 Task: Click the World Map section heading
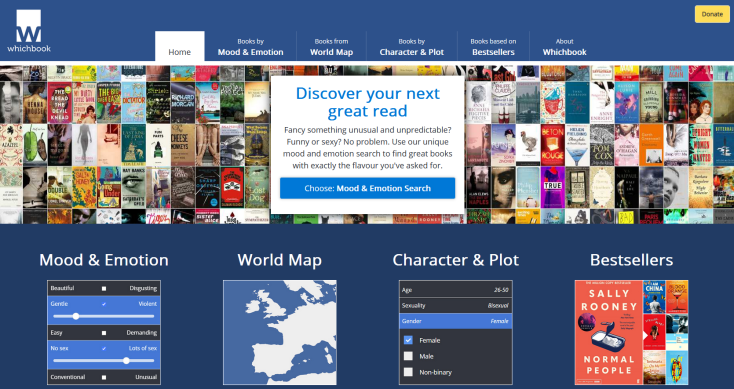coord(279,260)
